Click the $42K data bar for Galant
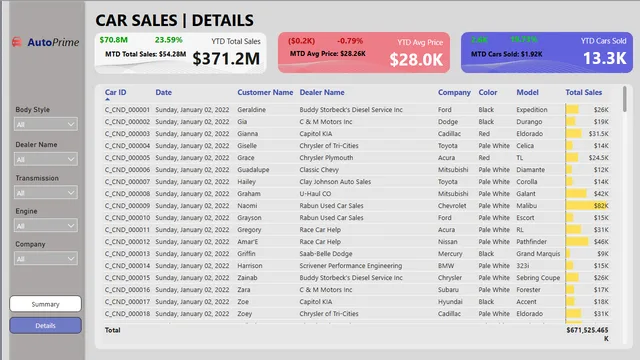This screenshot has height=360, width=640. pos(576,193)
